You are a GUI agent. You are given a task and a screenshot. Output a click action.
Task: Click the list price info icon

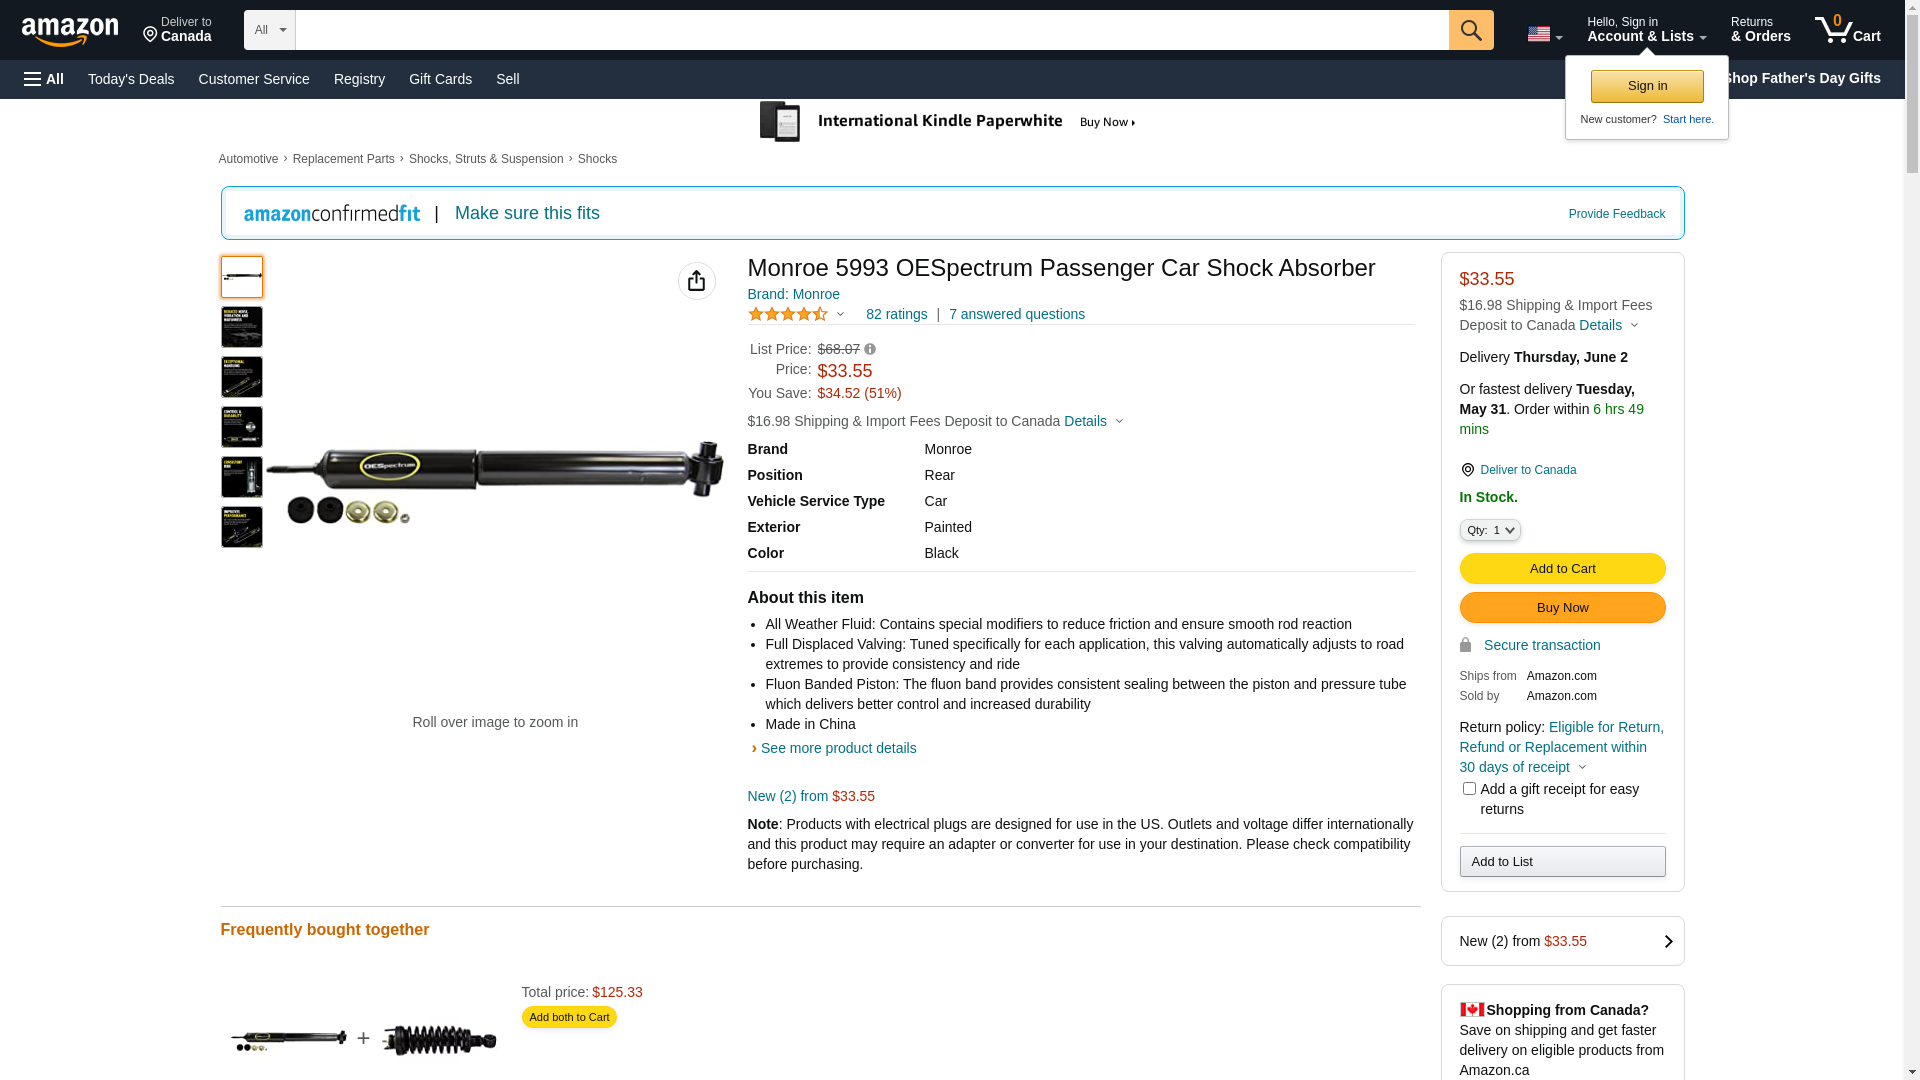click(x=870, y=349)
